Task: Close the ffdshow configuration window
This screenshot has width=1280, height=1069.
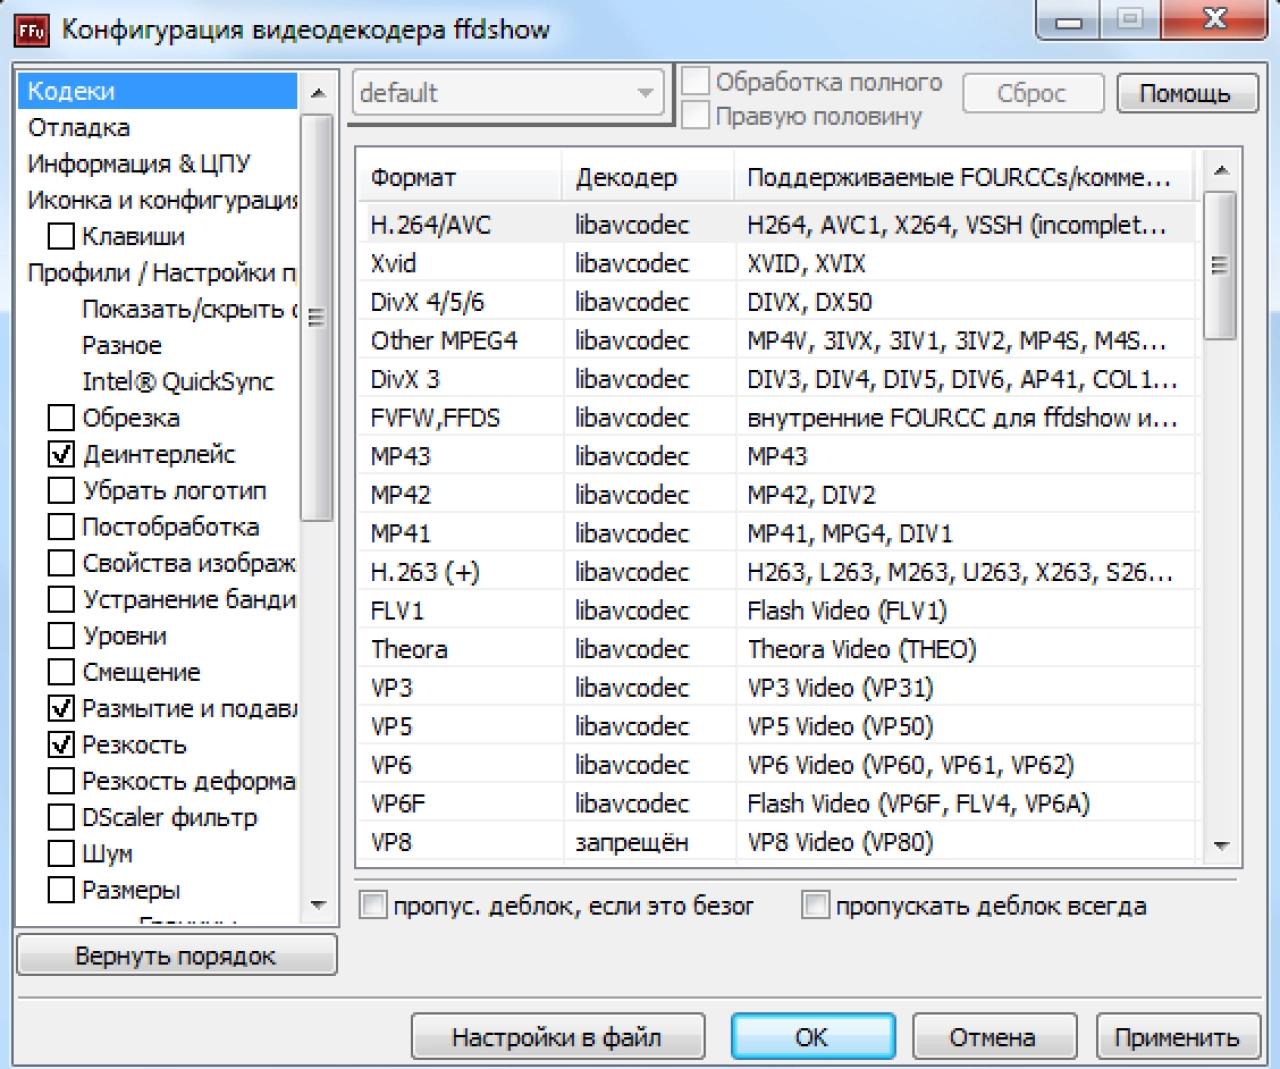Action: tap(1216, 19)
